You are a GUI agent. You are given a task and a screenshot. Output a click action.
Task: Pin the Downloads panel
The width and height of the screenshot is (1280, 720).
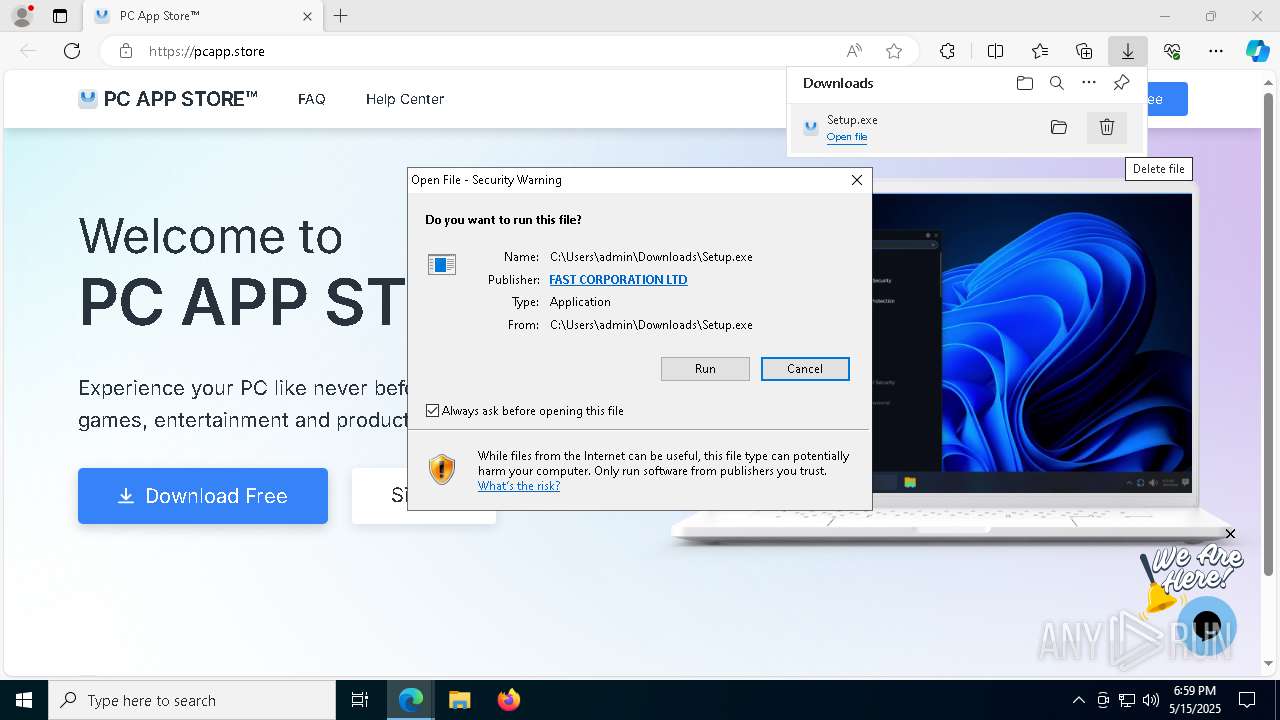pos(1121,83)
